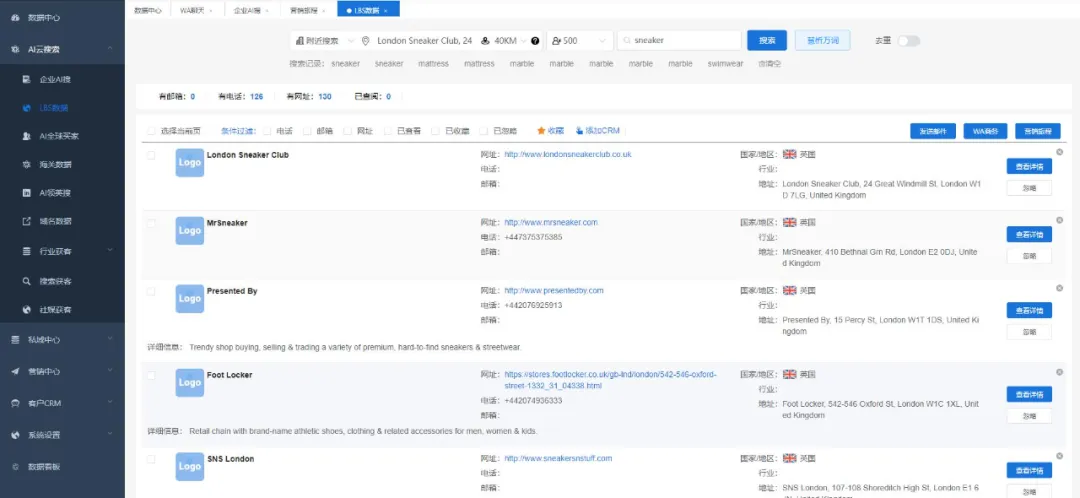Click the 系统设置 sidebar icon
1080x498 pixels.
(x=15, y=435)
